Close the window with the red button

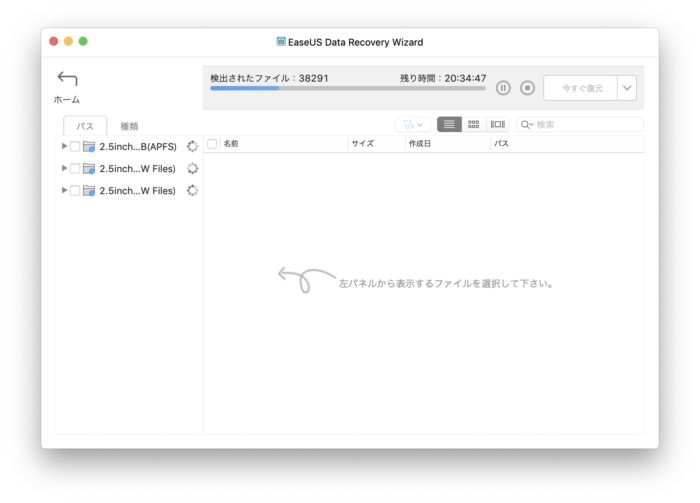click(54, 41)
